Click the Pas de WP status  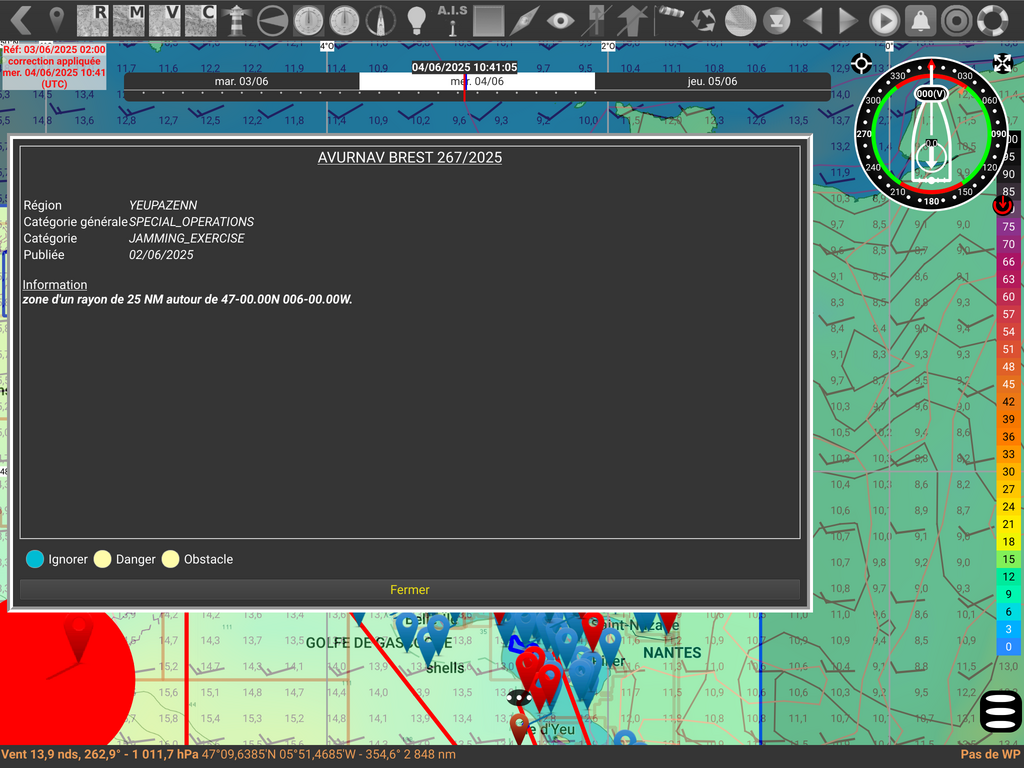coord(989,754)
